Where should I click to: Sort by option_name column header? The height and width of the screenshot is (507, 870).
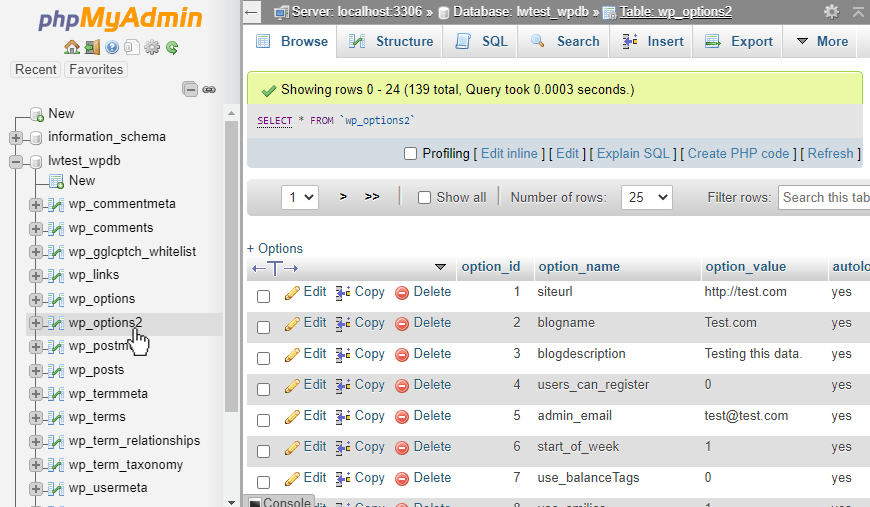[579, 267]
